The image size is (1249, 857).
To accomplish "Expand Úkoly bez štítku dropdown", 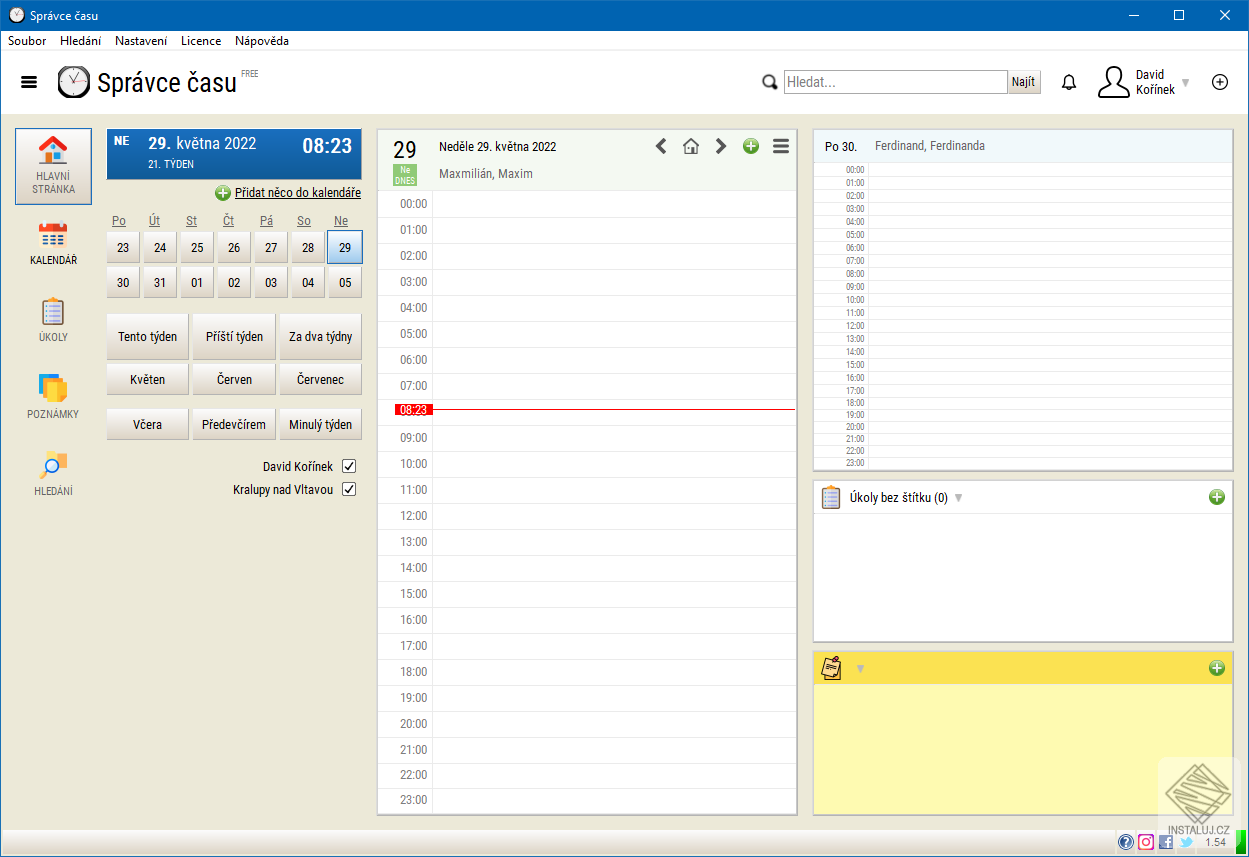I will 958,498.
